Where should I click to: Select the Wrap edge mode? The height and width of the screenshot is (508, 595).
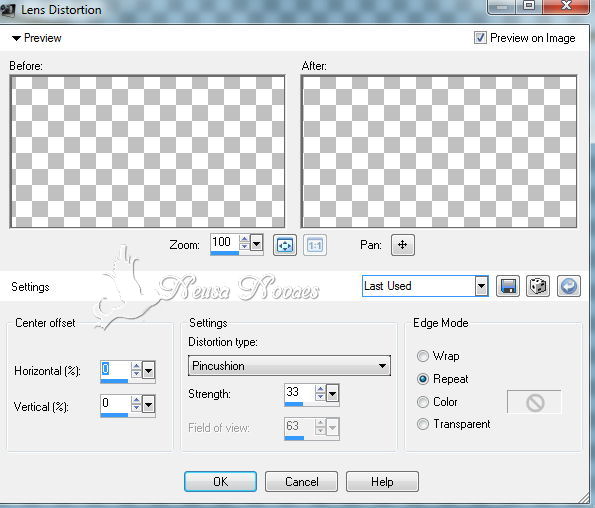point(423,356)
